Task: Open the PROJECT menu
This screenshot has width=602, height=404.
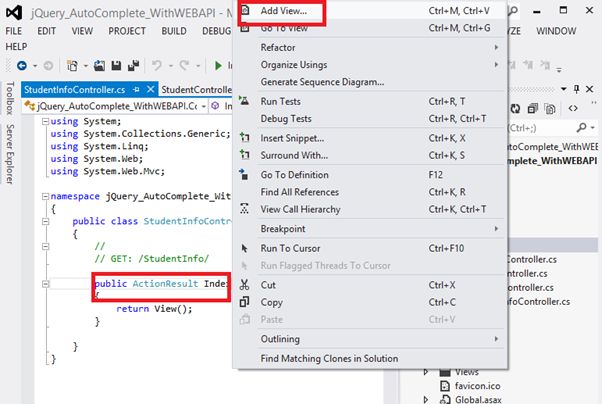Action: pos(127,31)
